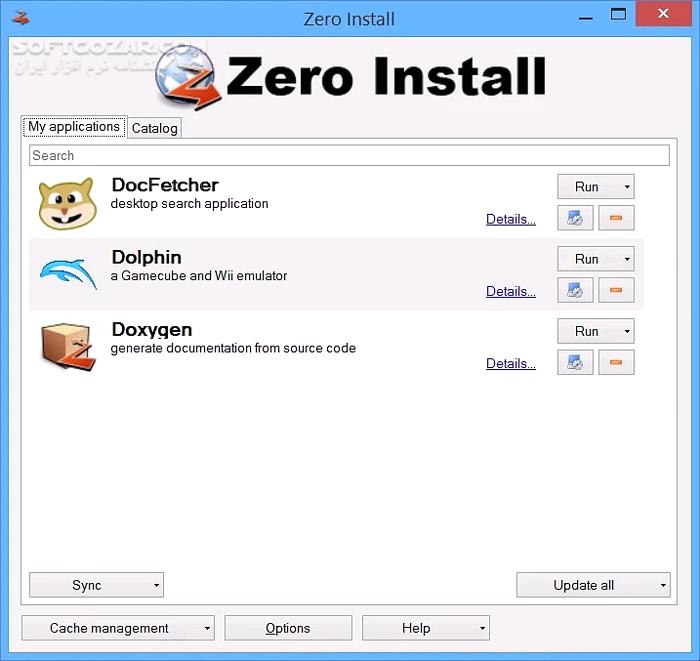Run DocFetcher
The height and width of the screenshot is (661, 700).
point(587,187)
